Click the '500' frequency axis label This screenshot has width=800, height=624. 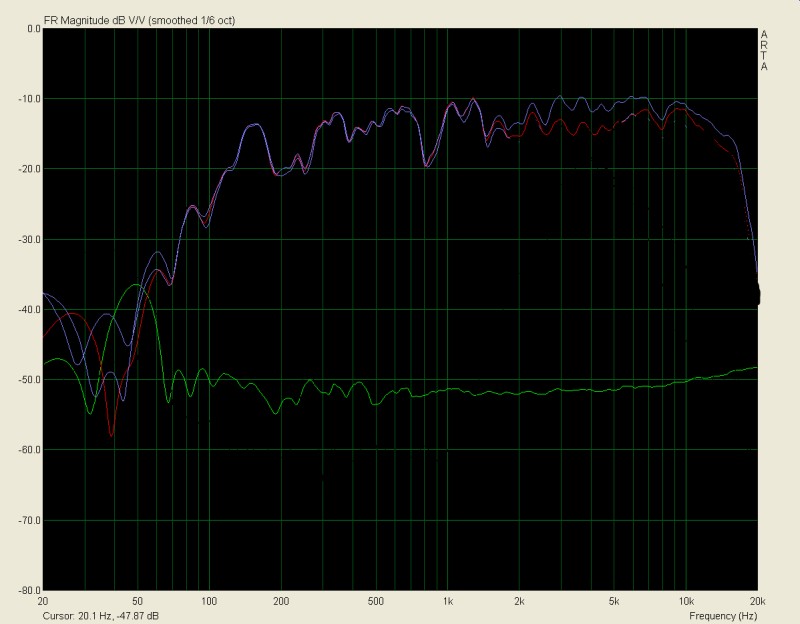tap(376, 602)
